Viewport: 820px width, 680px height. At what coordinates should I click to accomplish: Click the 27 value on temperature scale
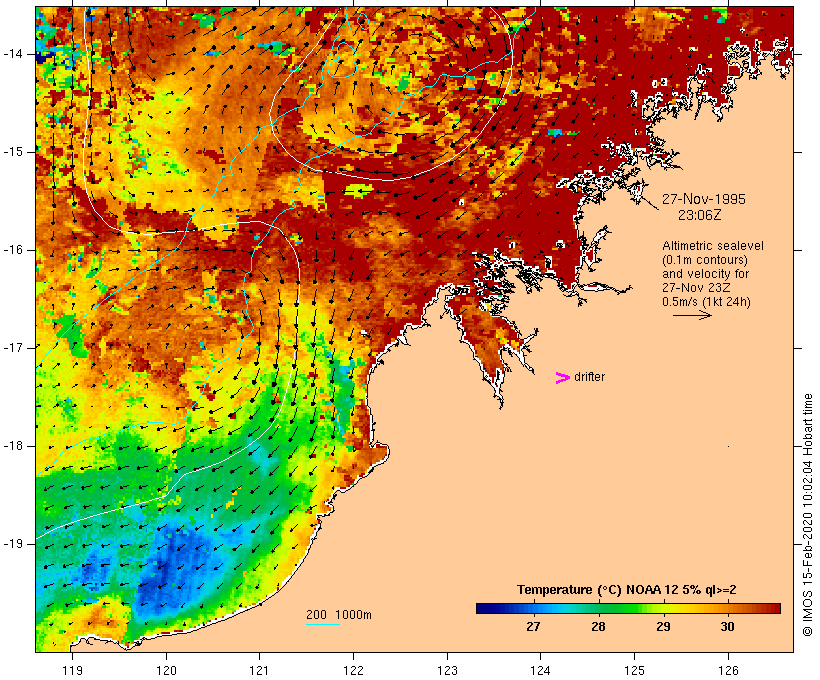coord(533,626)
